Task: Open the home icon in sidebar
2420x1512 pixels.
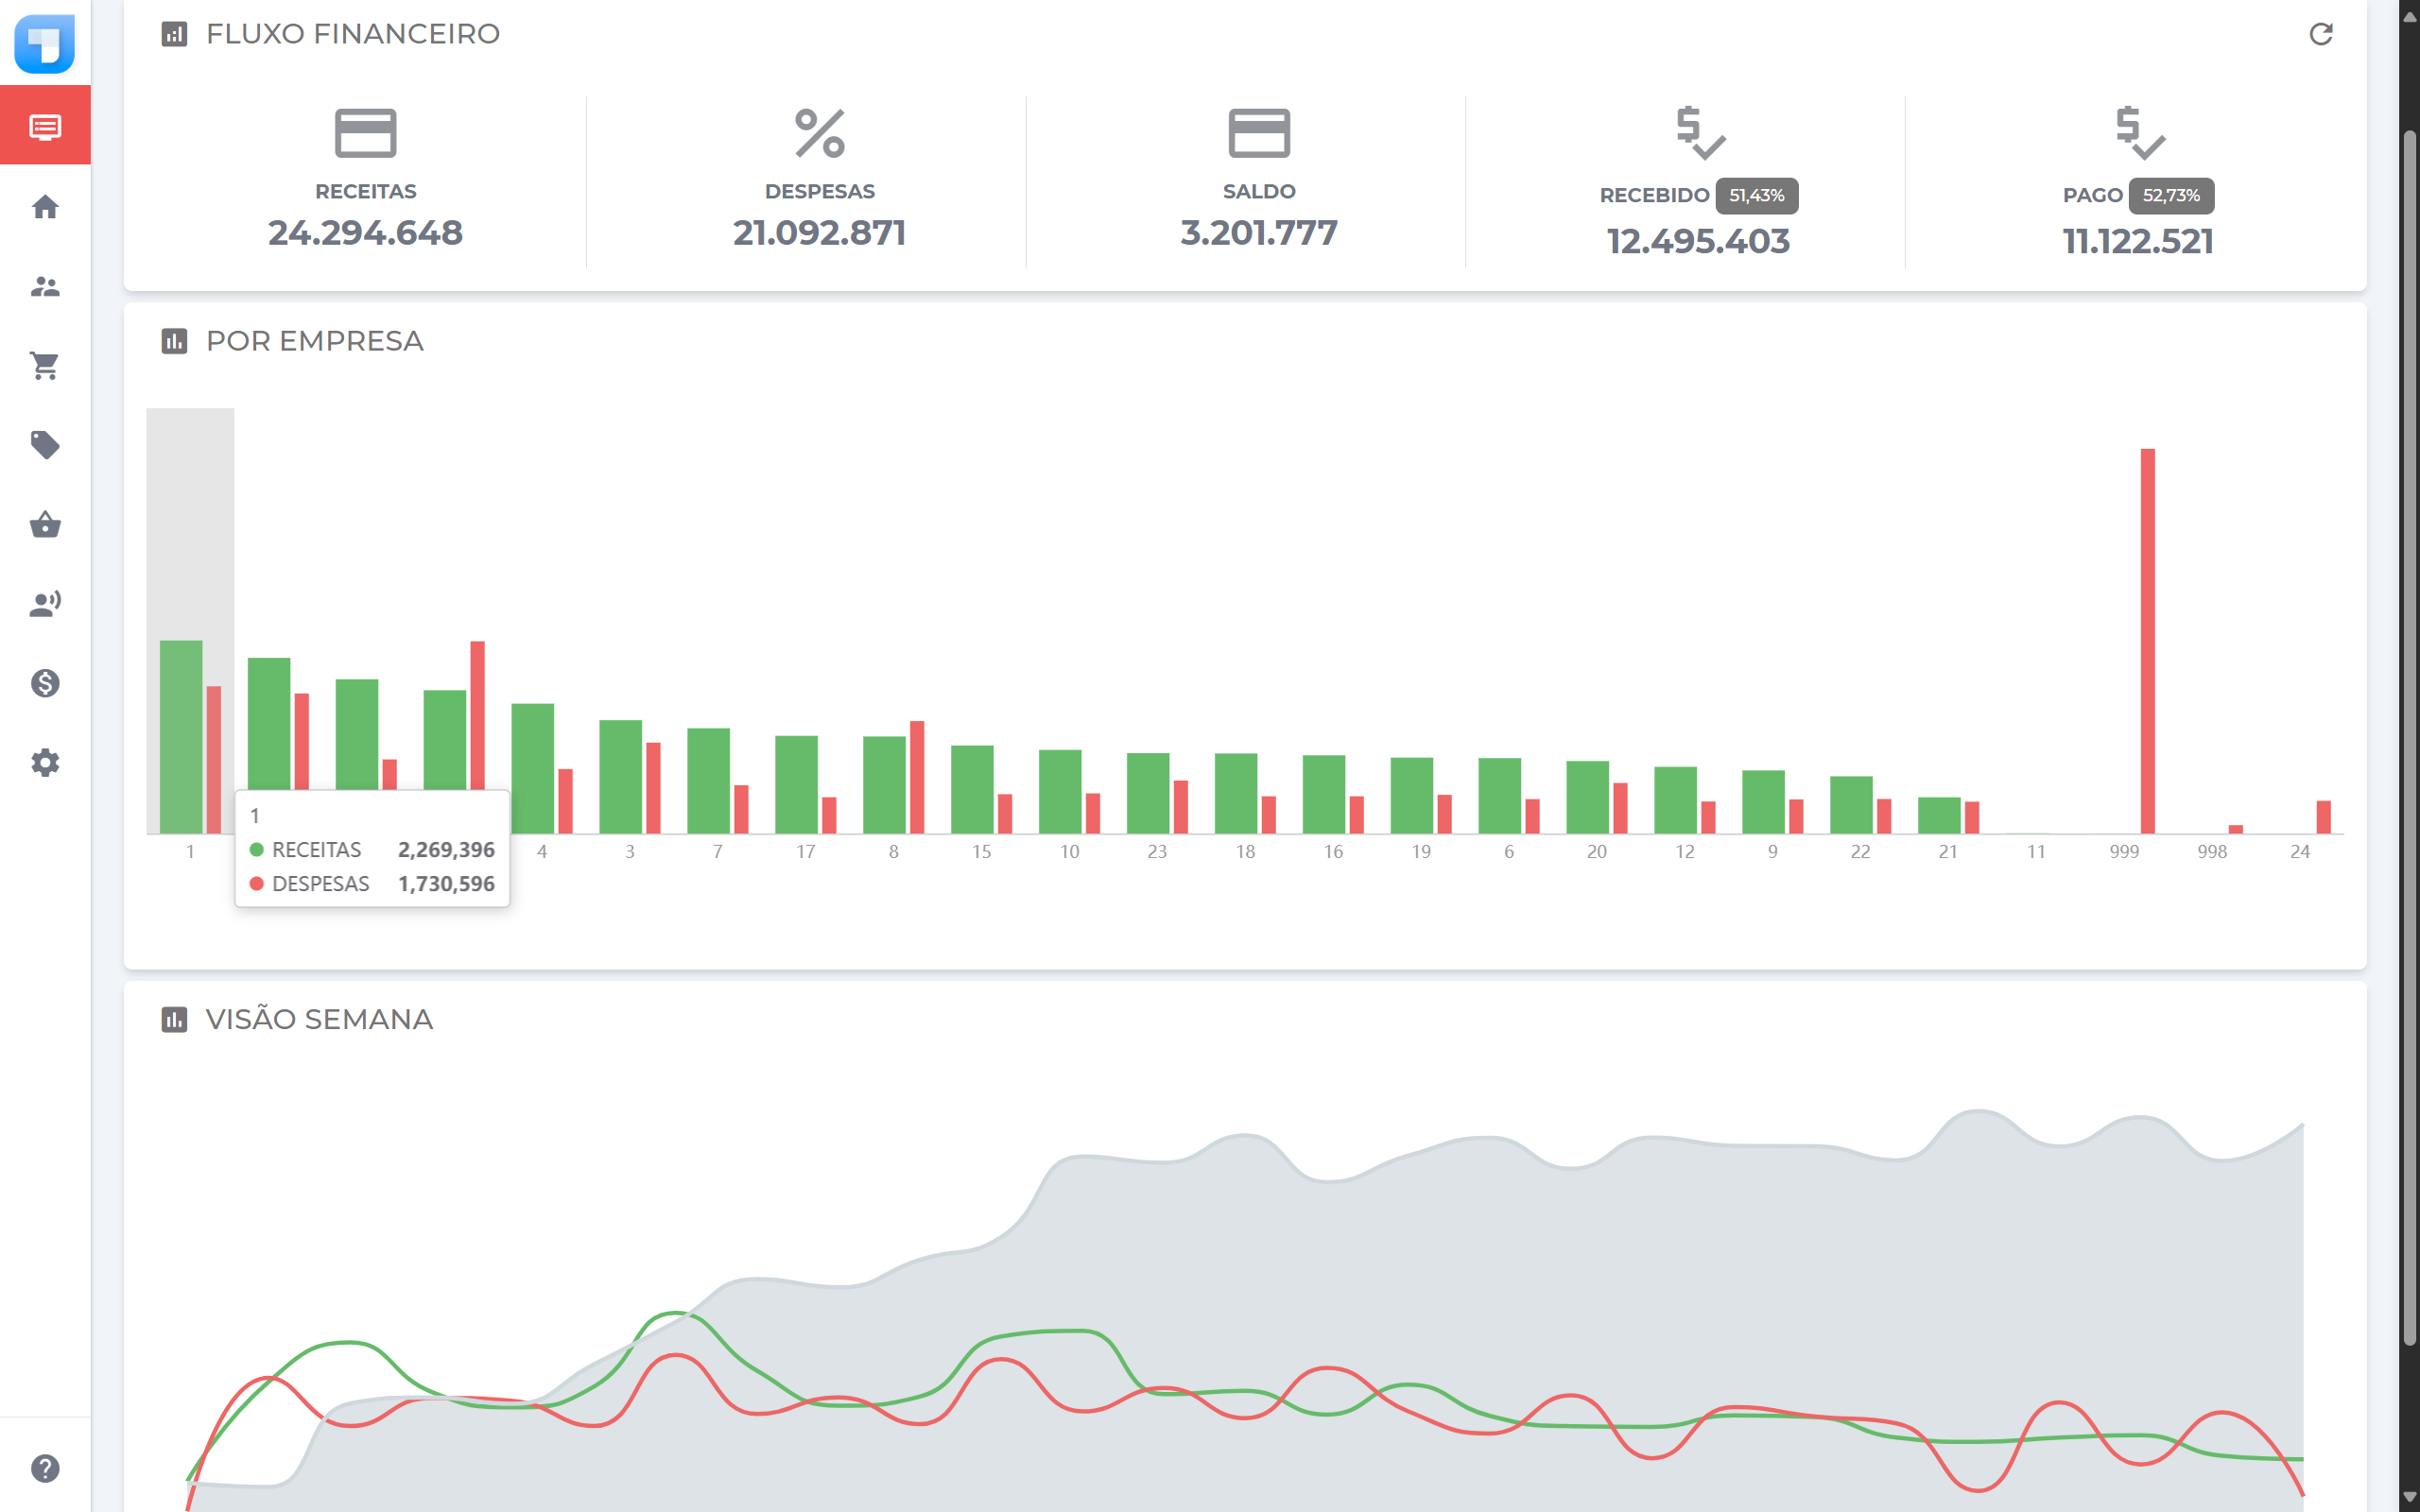Action: [45, 207]
